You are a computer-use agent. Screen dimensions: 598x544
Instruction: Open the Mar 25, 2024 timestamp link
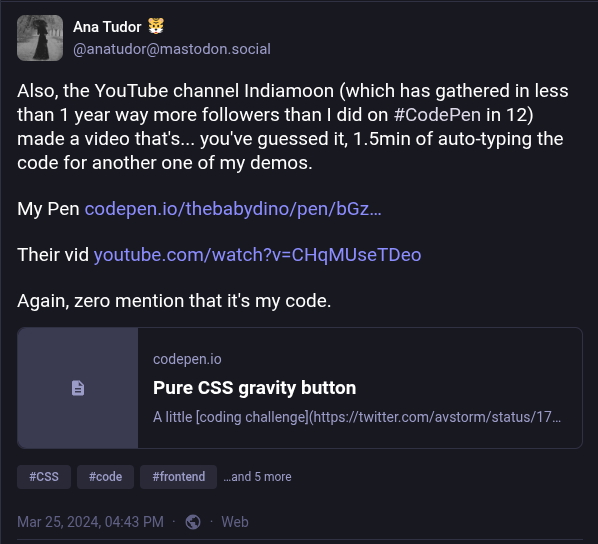click(x=90, y=522)
